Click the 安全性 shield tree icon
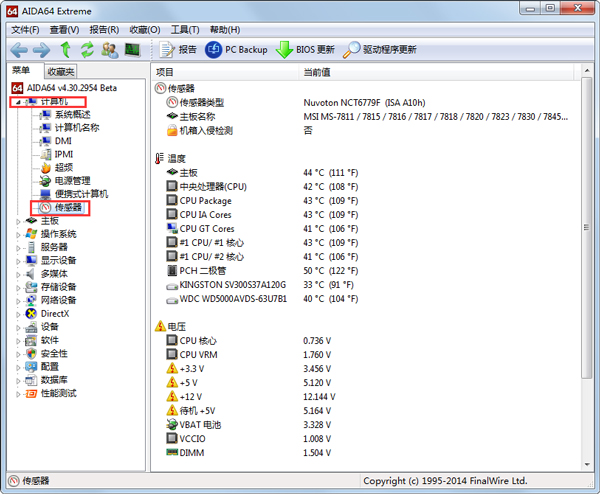Image resolution: width=600 pixels, height=494 pixels. point(31,354)
